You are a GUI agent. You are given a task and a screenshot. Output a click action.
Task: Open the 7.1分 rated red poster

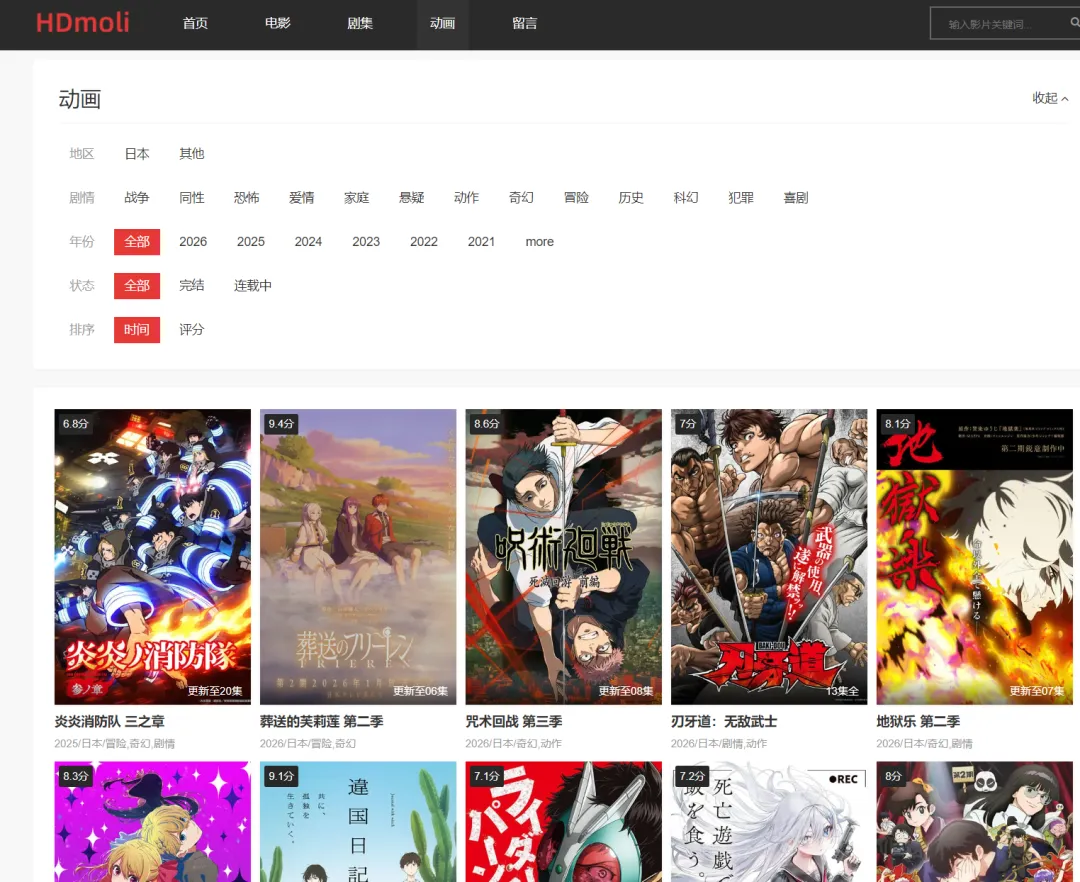563,821
